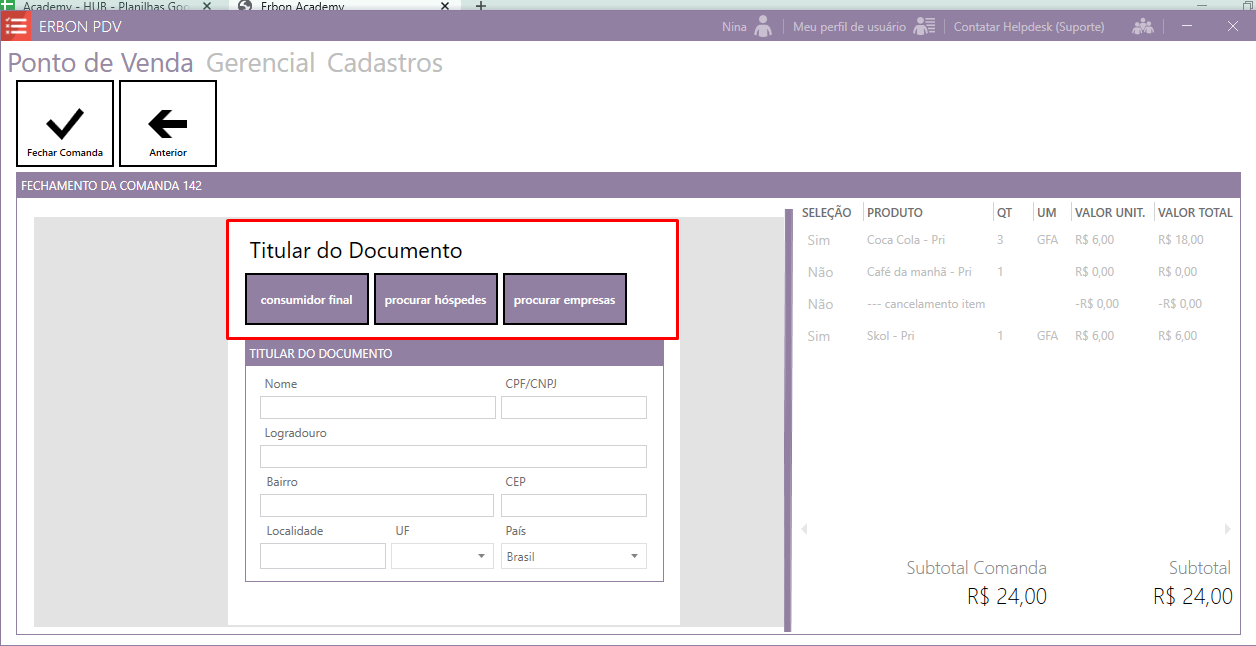
Task: Click the right arrow of product list scrollbar
Action: [x=1227, y=529]
